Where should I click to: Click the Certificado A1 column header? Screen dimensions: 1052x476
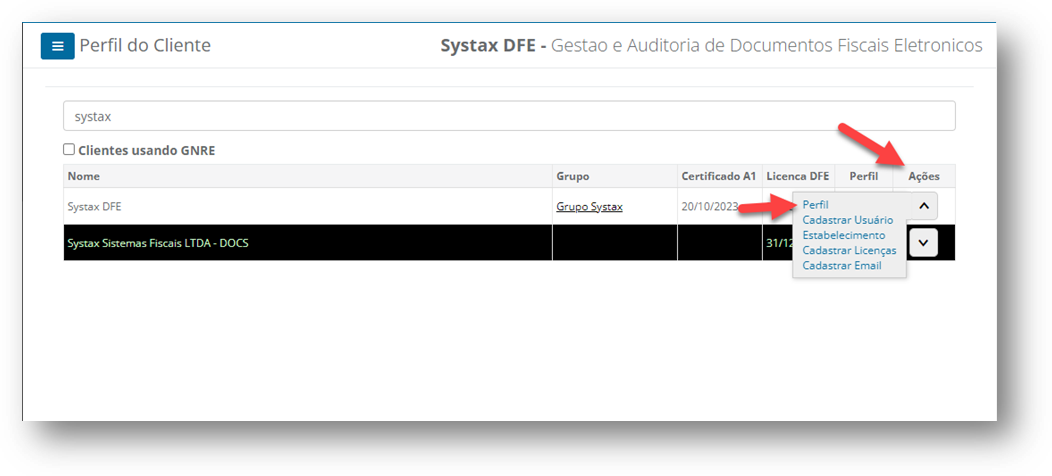[x=719, y=176]
